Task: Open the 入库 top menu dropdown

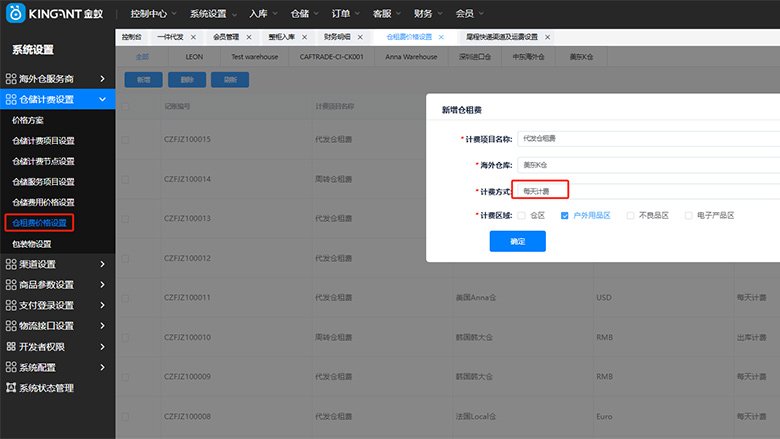Action: tap(263, 14)
